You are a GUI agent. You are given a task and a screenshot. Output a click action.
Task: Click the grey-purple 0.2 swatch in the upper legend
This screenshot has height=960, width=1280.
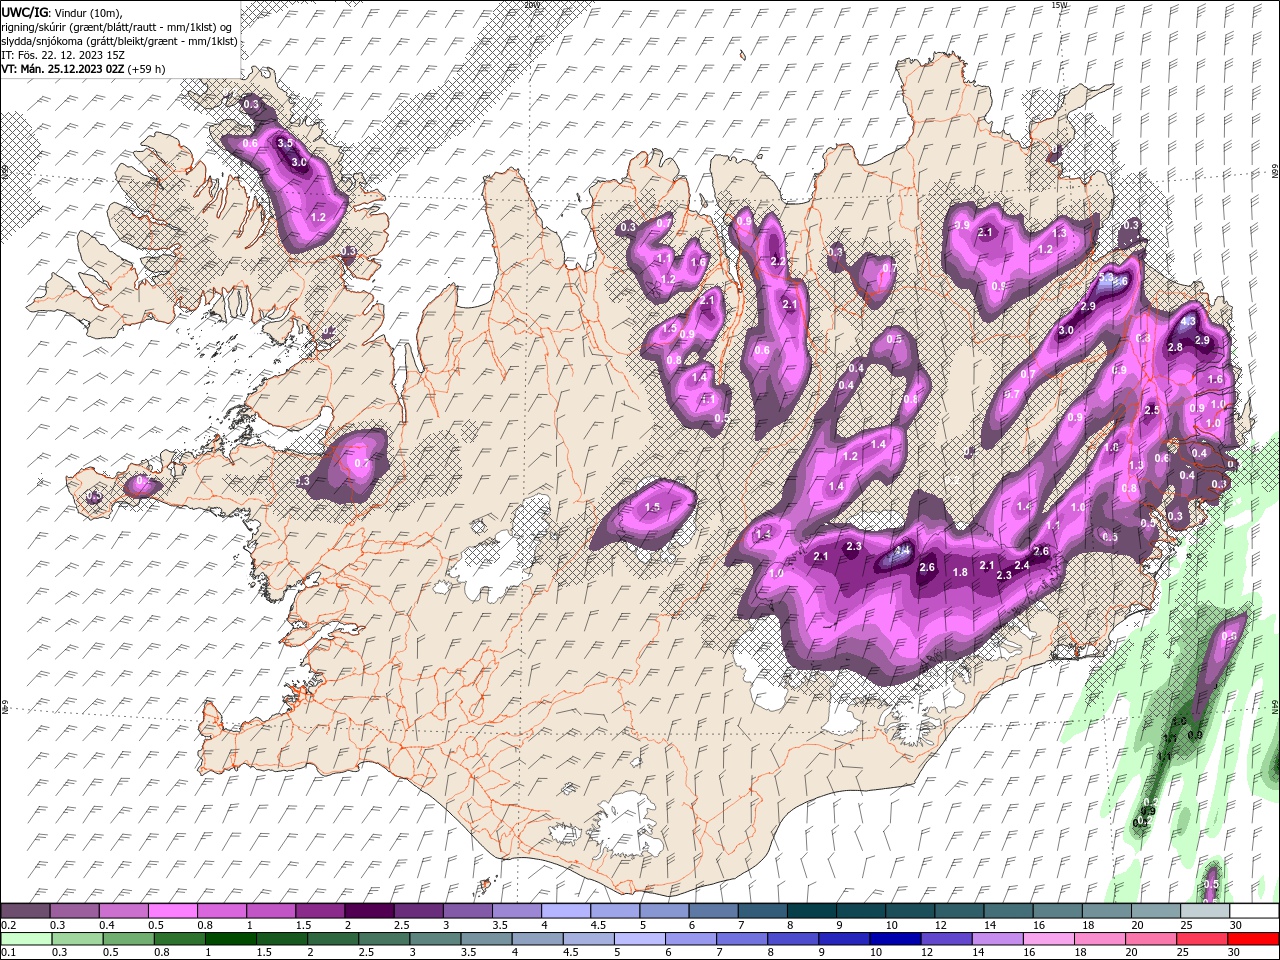coord(25,911)
